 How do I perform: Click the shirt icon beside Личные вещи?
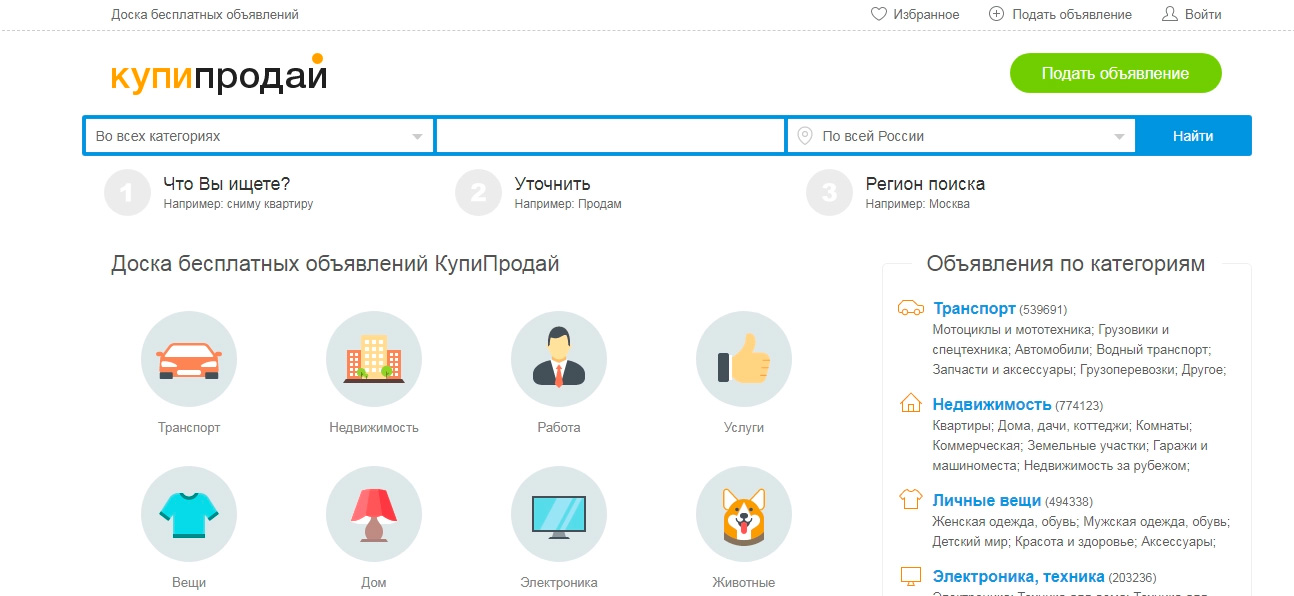click(911, 499)
